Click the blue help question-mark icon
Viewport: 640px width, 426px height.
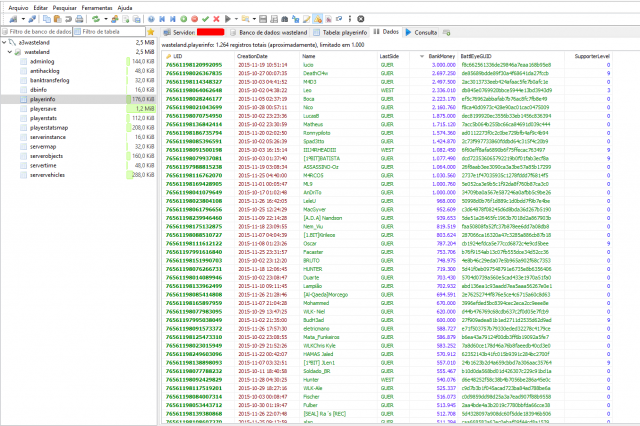(151, 19)
